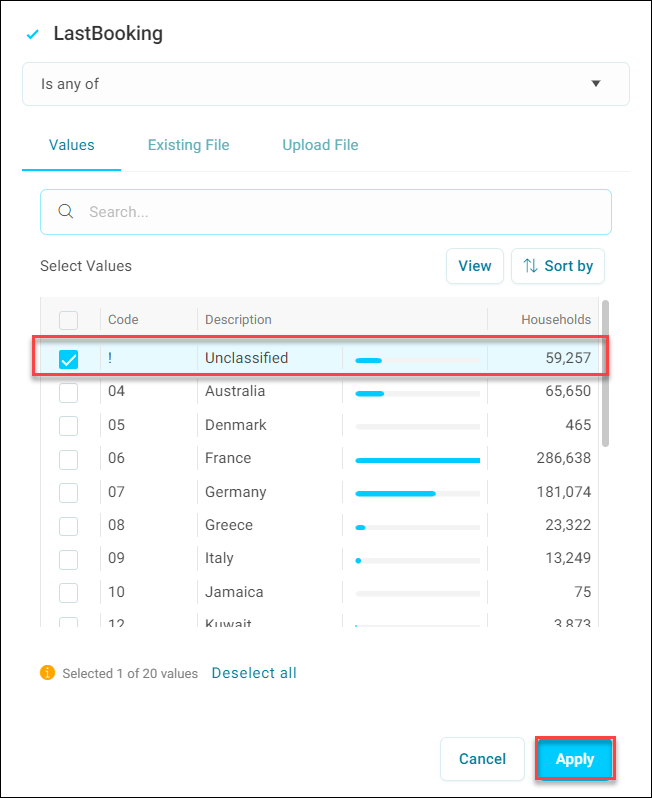Image resolution: width=652 pixels, height=798 pixels.
Task: Click the Households column header
Action: [x=556, y=320]
